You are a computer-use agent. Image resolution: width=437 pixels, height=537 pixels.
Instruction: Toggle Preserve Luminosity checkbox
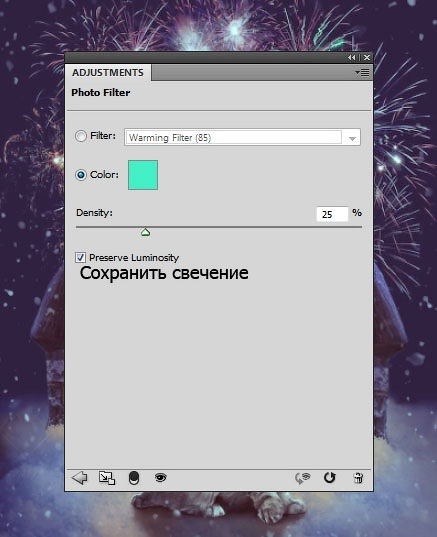tap(80, 258)
